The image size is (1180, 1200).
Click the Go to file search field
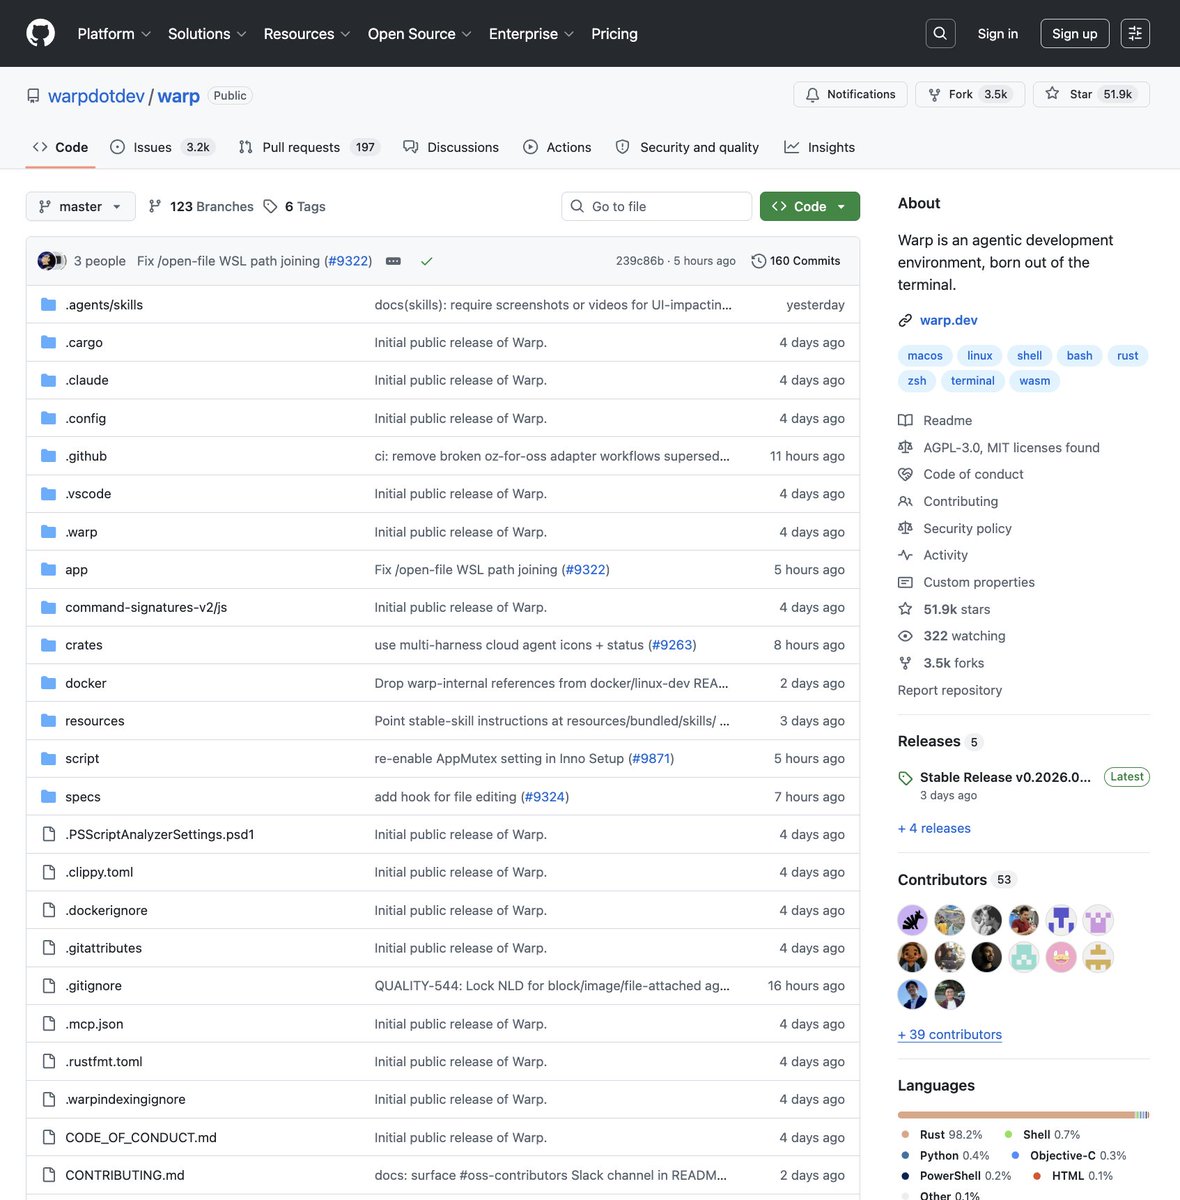point(657,206)
